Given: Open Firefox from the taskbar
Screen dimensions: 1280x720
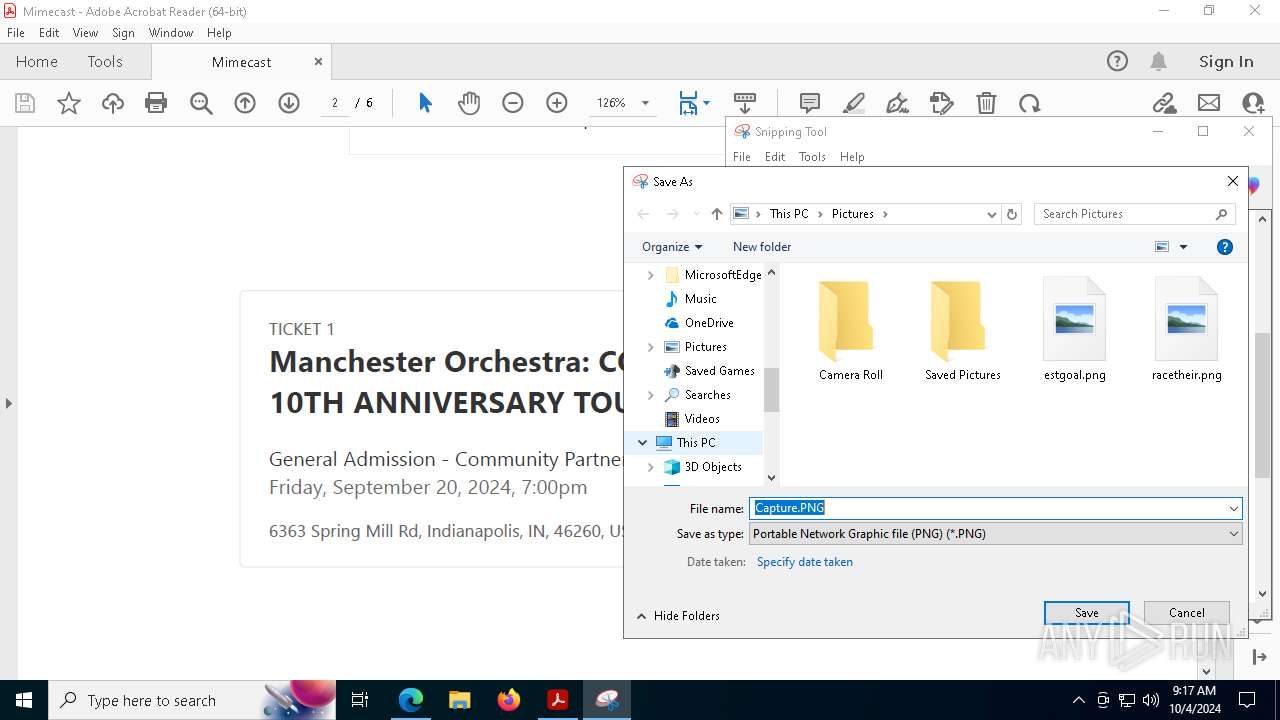Looking at the screenshot, I should [509, 700].
